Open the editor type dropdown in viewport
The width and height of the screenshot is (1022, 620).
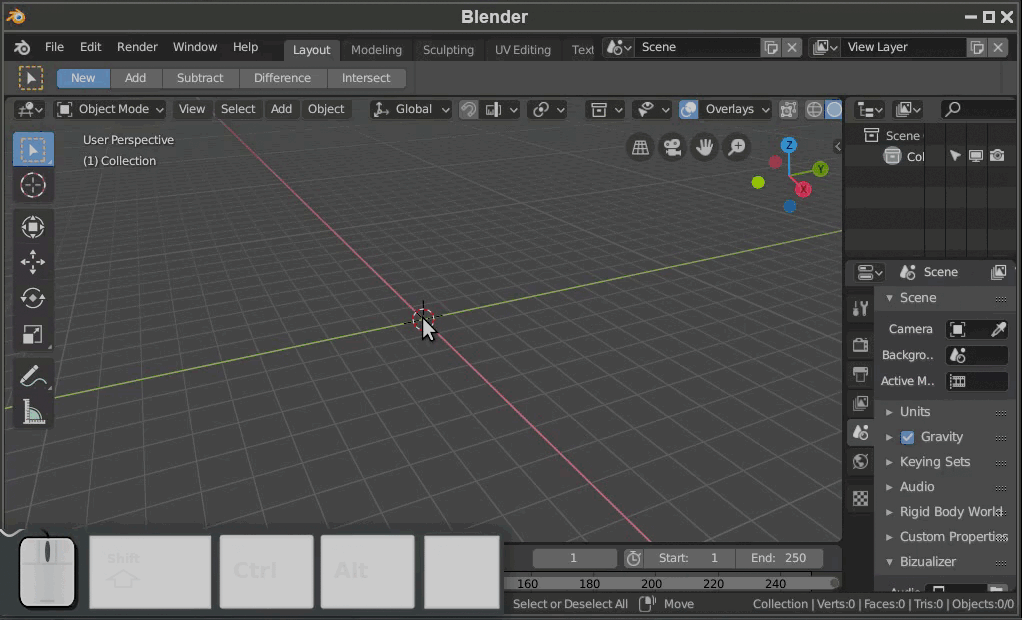29,110
